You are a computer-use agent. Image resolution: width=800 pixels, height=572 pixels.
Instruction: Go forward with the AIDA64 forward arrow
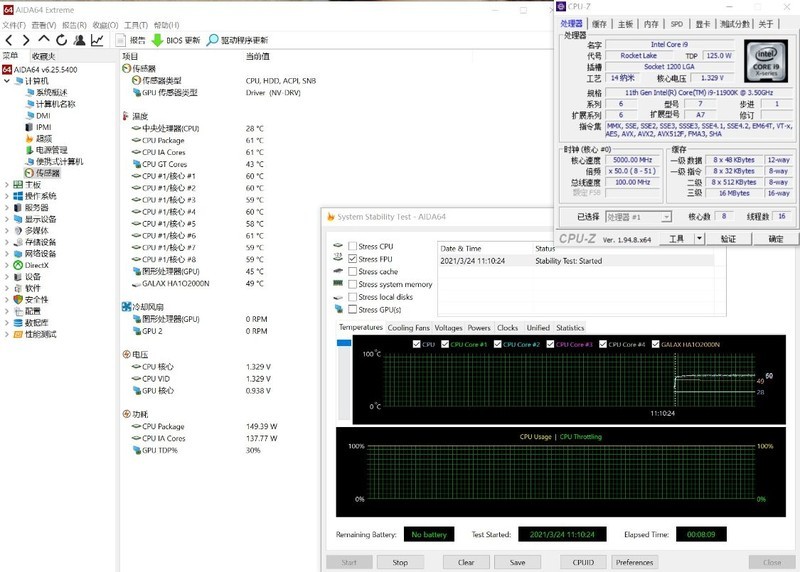[26, 40]
